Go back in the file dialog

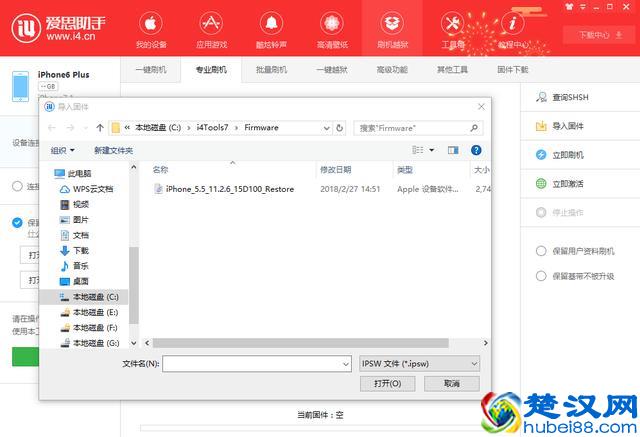point(52,128)
